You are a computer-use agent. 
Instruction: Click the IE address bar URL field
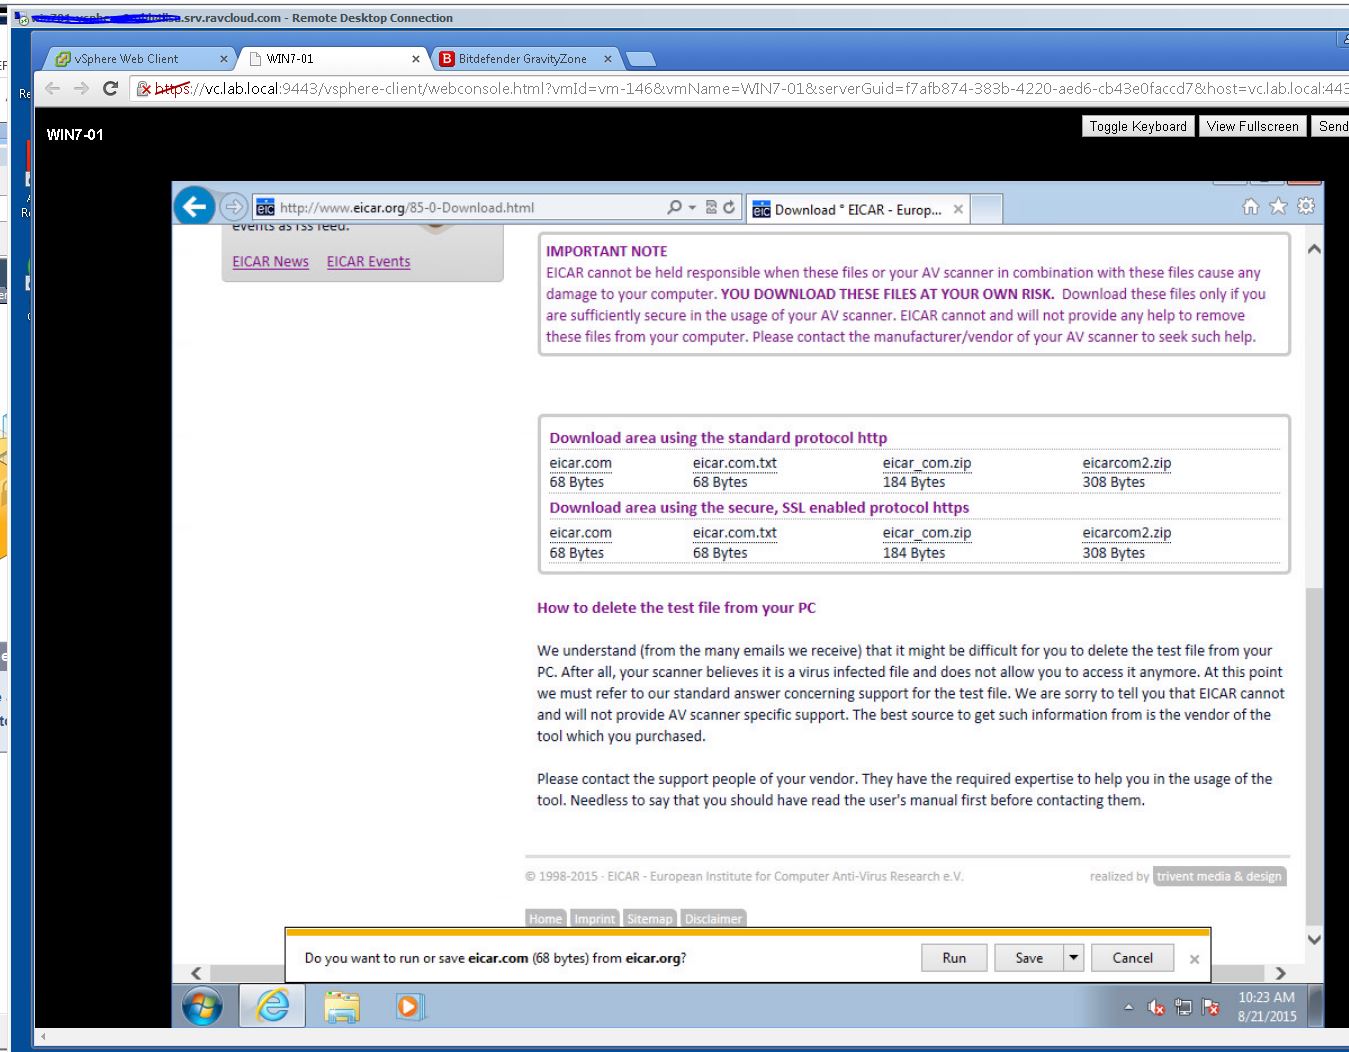point(460,208)
